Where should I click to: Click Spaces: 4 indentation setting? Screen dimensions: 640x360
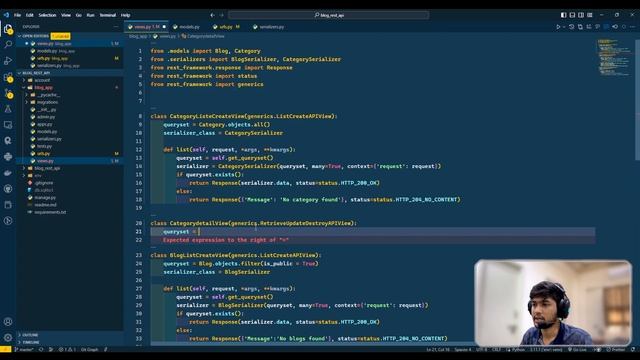[x=462, y=349]
